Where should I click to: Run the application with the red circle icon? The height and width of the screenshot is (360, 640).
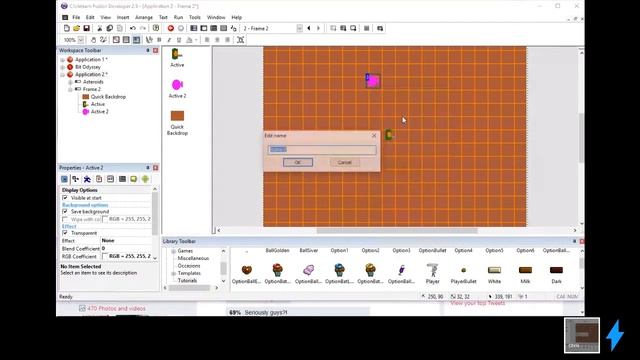point(171,28)
